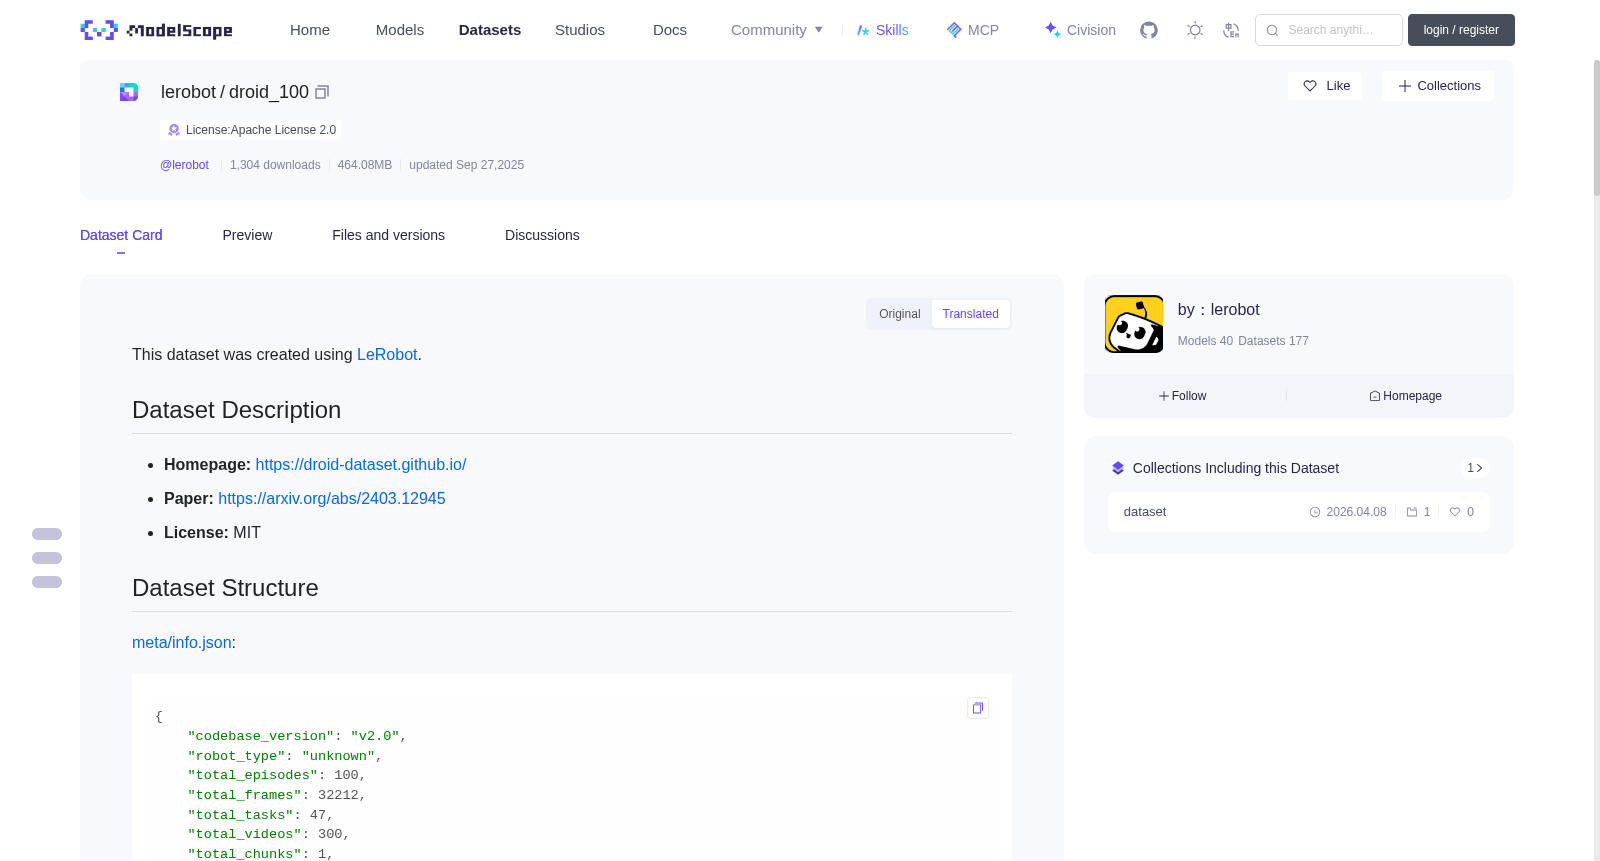Open the meta/info.json link

click(x=182, y=643)
